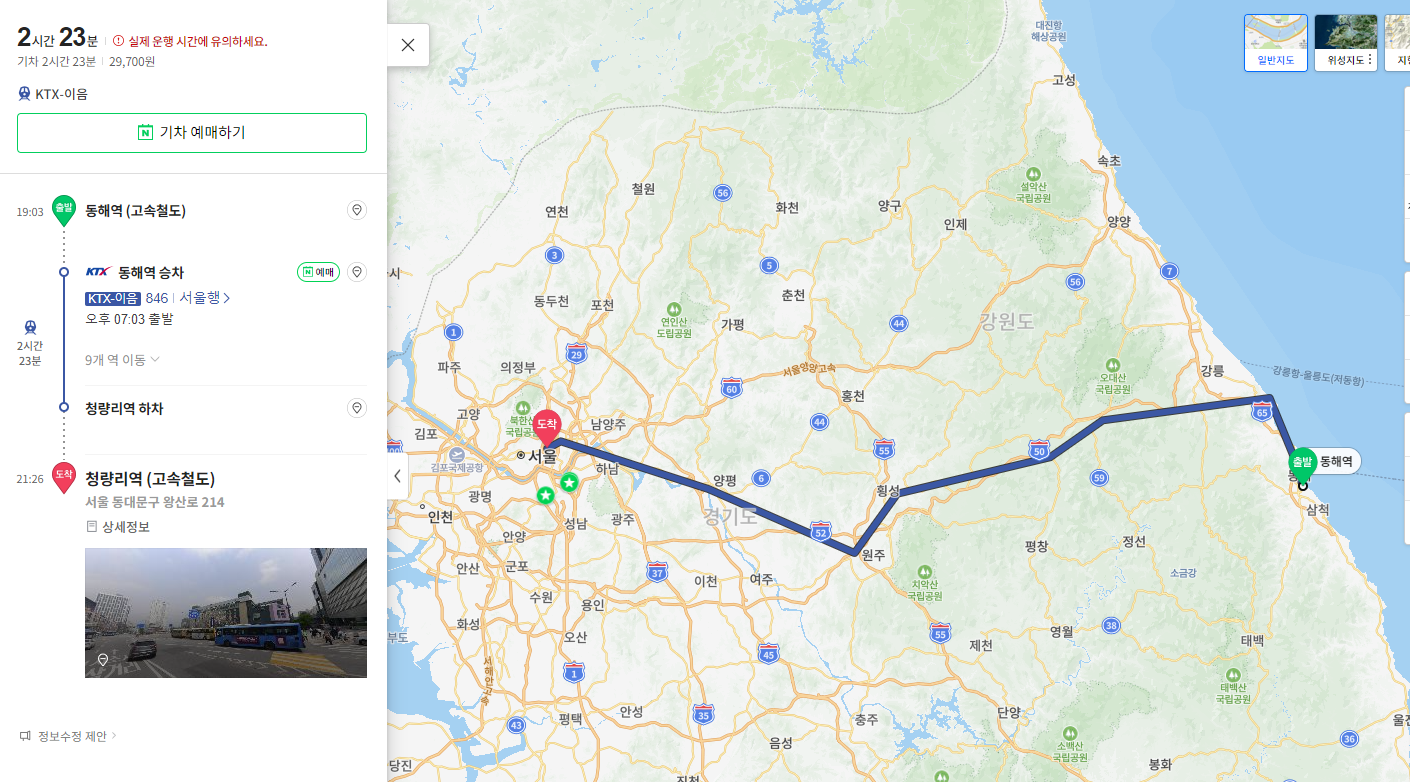Select the third map type thumbnail

(1397, 43)
